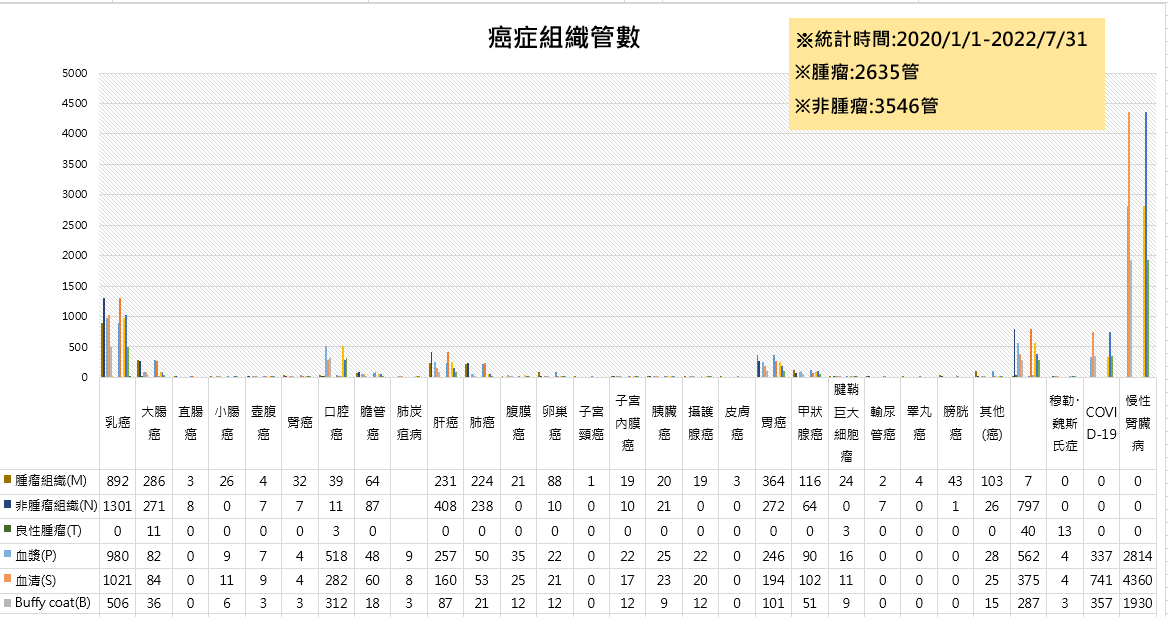
Task: Click the 88 cell for 卵巢癌 腫瘤組織
Action: pos(555,481)
